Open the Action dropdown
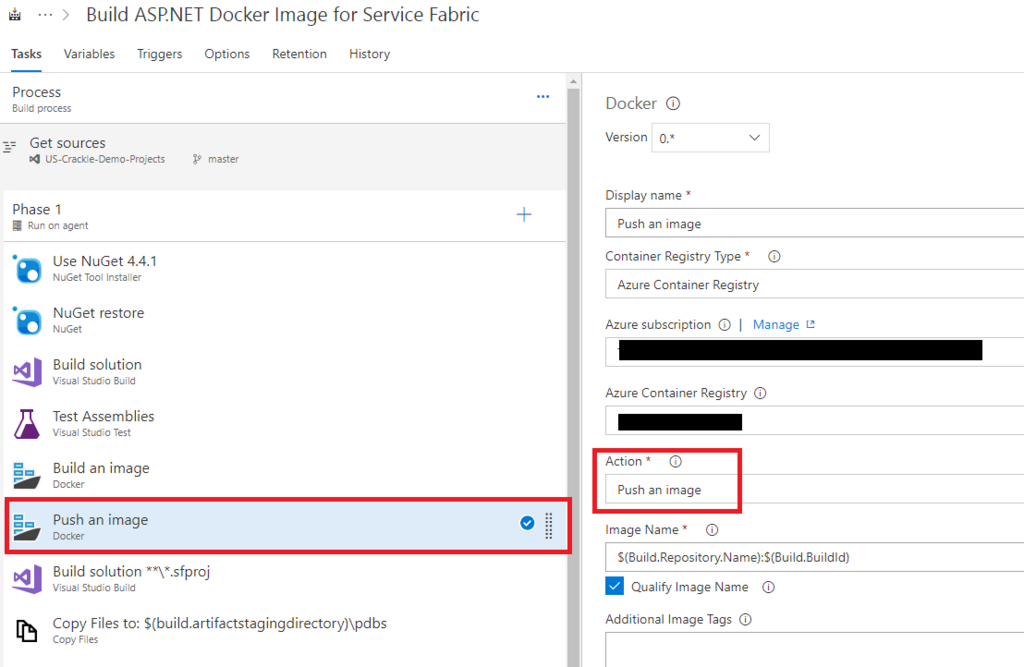This screenshot has height=667, width=1024. (x=814, y=489)
